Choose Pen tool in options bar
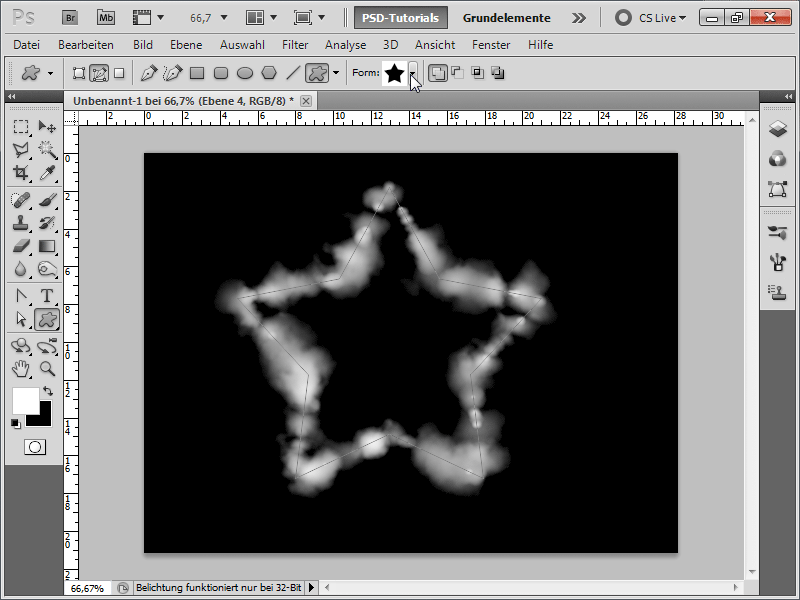The height and width of the screenshot is (600, 800). 148,73
